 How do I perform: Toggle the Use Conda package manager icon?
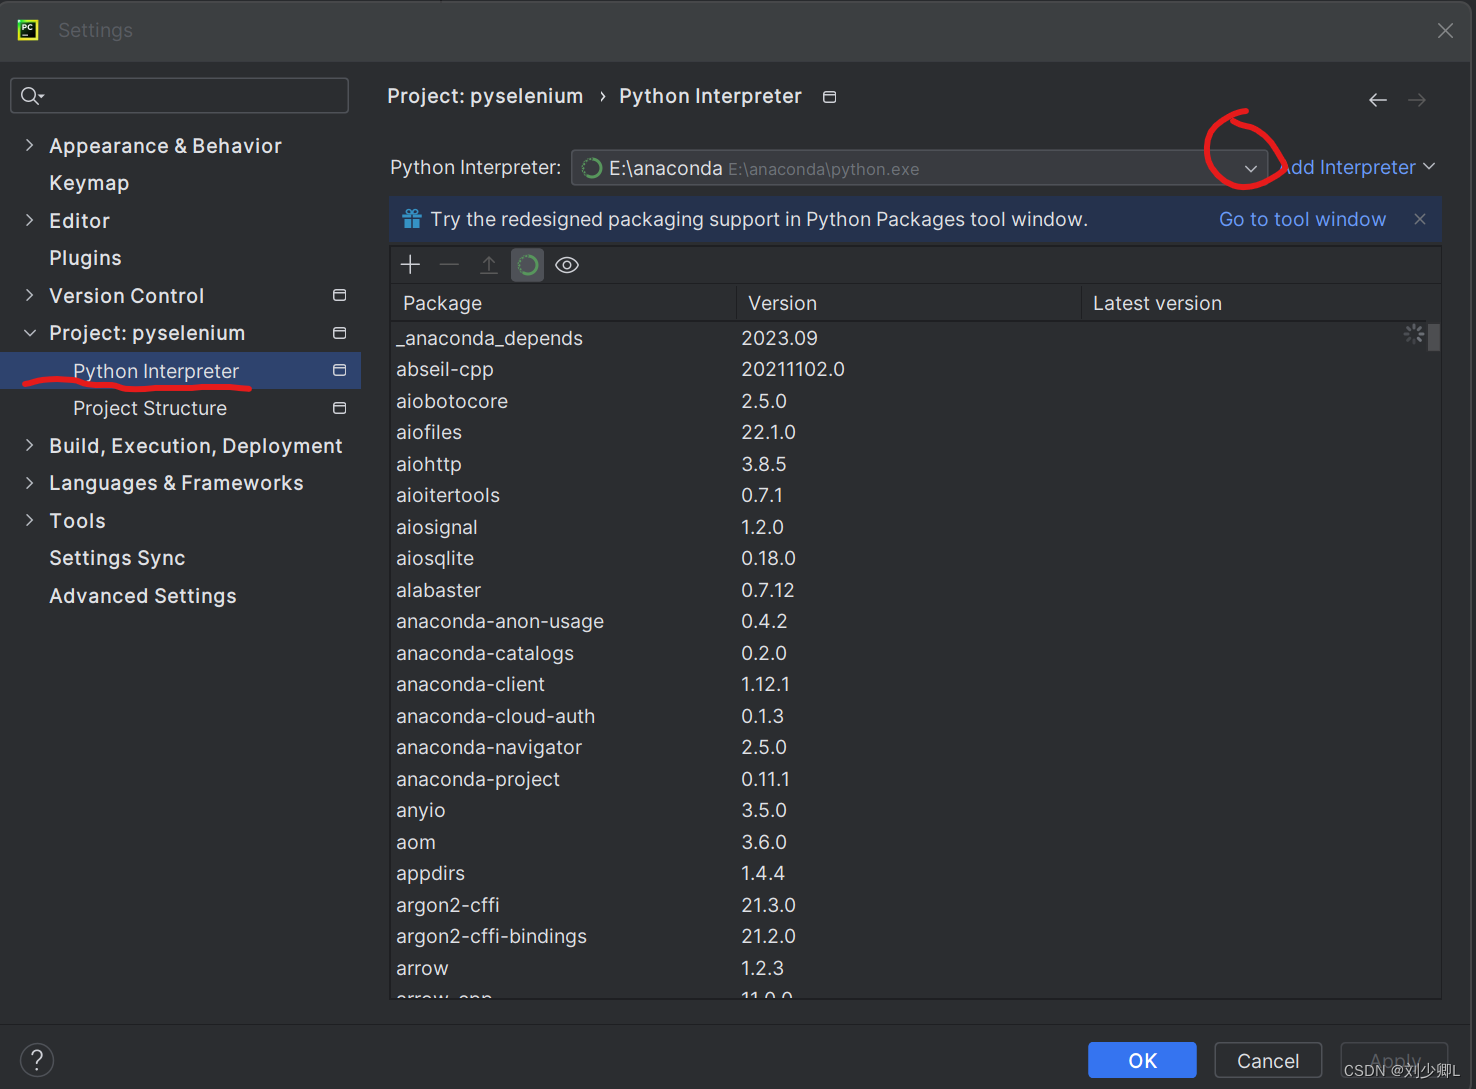click(527, 265)
